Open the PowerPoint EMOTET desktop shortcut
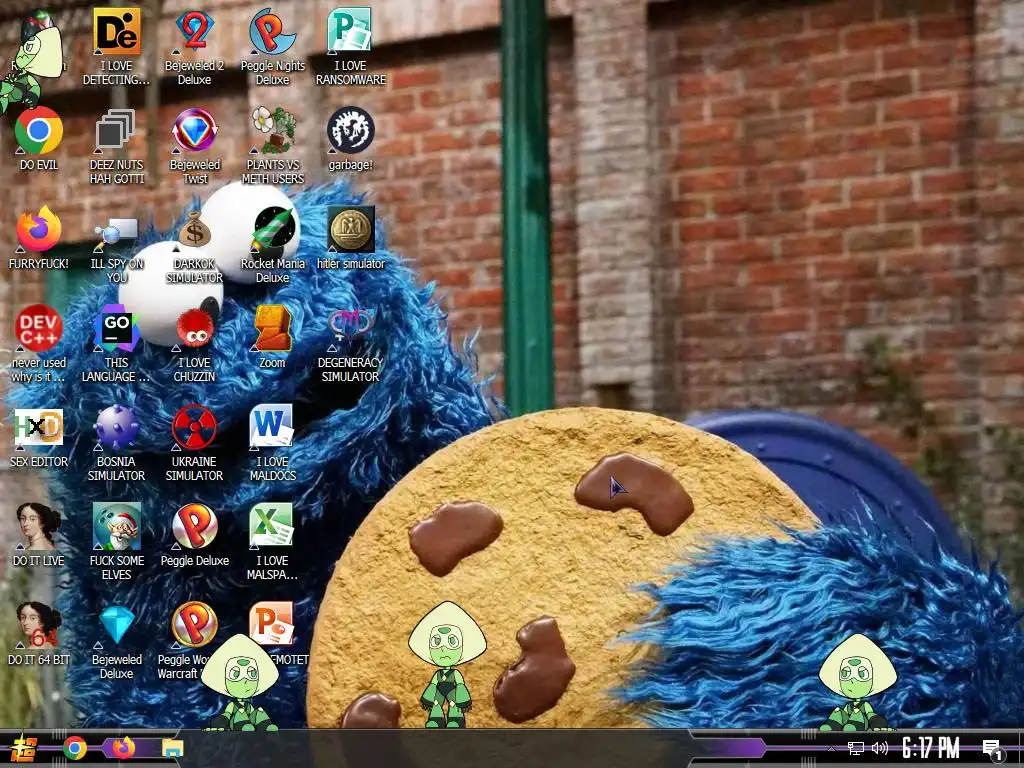The height and width of the screenshot is (768, 1024). coord(272,624)
